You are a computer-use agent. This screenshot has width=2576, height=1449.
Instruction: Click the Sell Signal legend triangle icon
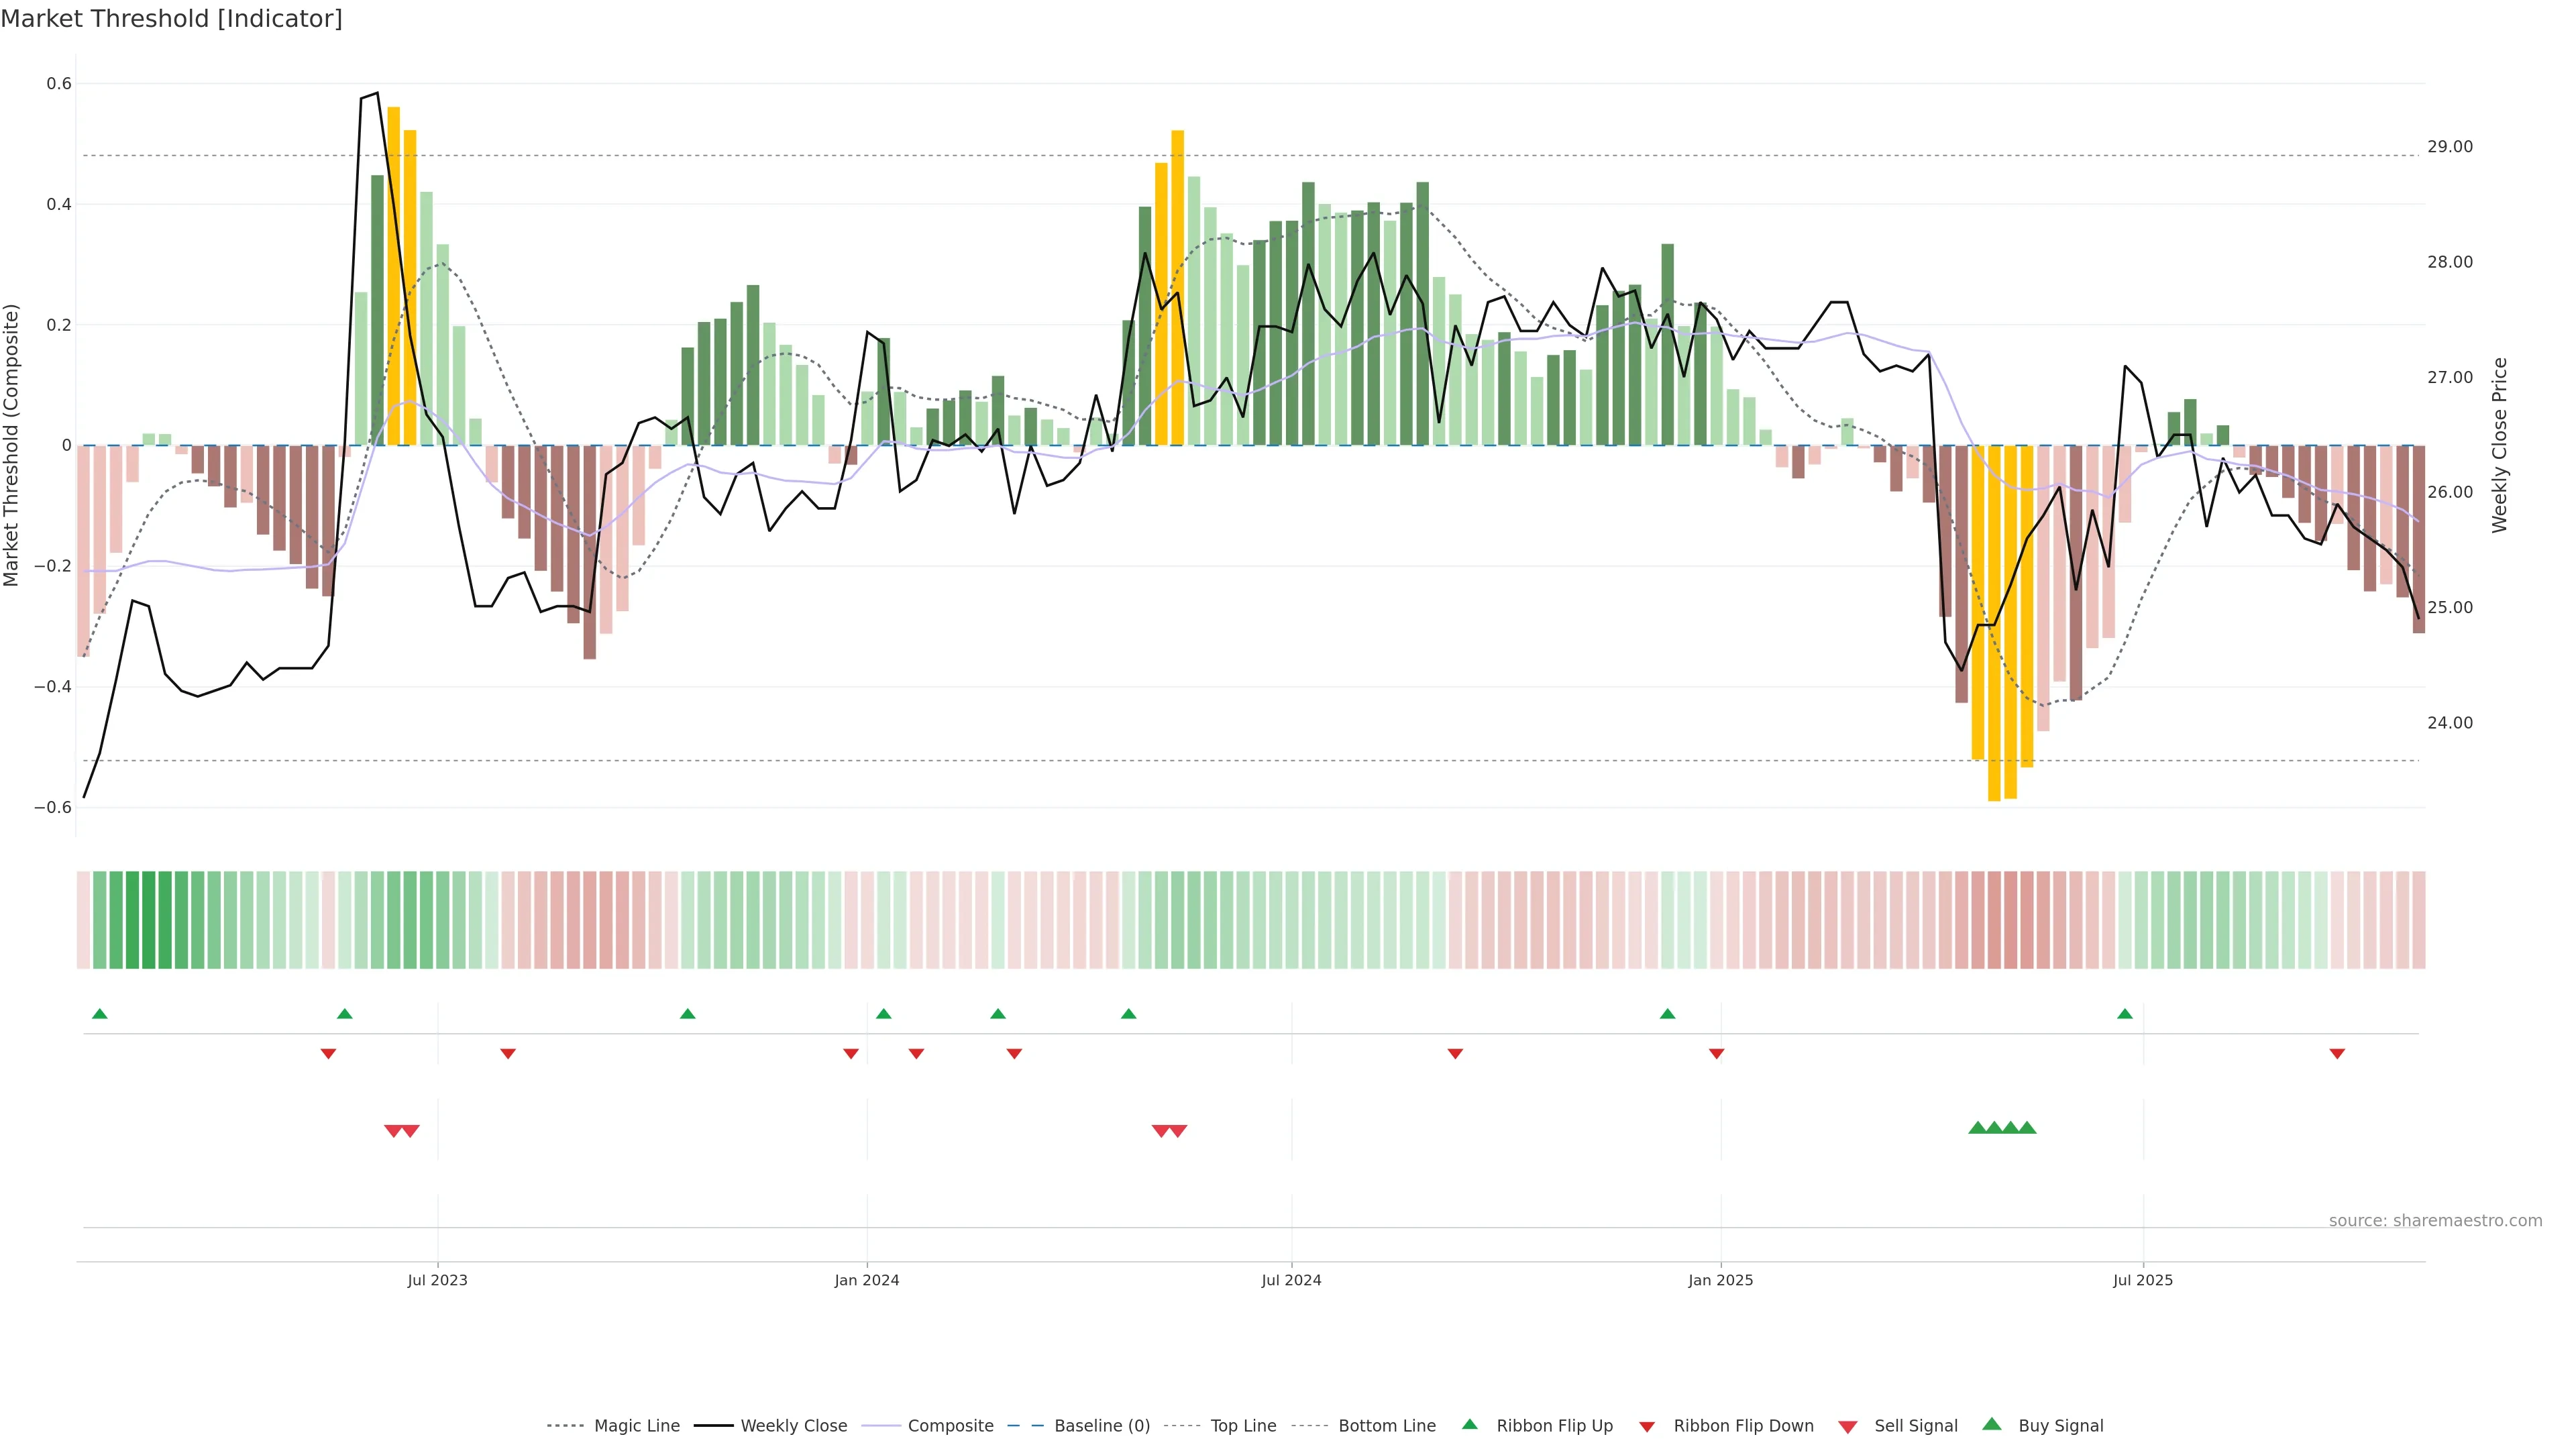click(x=1847, y=1426)
